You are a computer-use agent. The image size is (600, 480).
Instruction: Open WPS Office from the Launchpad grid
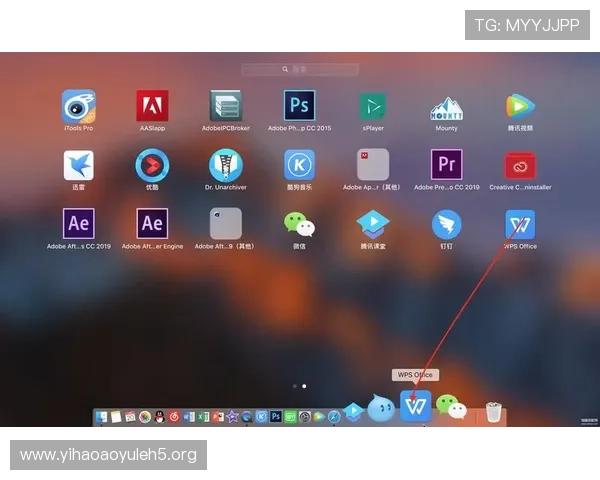pyautogui.click(x=520, y=224)
